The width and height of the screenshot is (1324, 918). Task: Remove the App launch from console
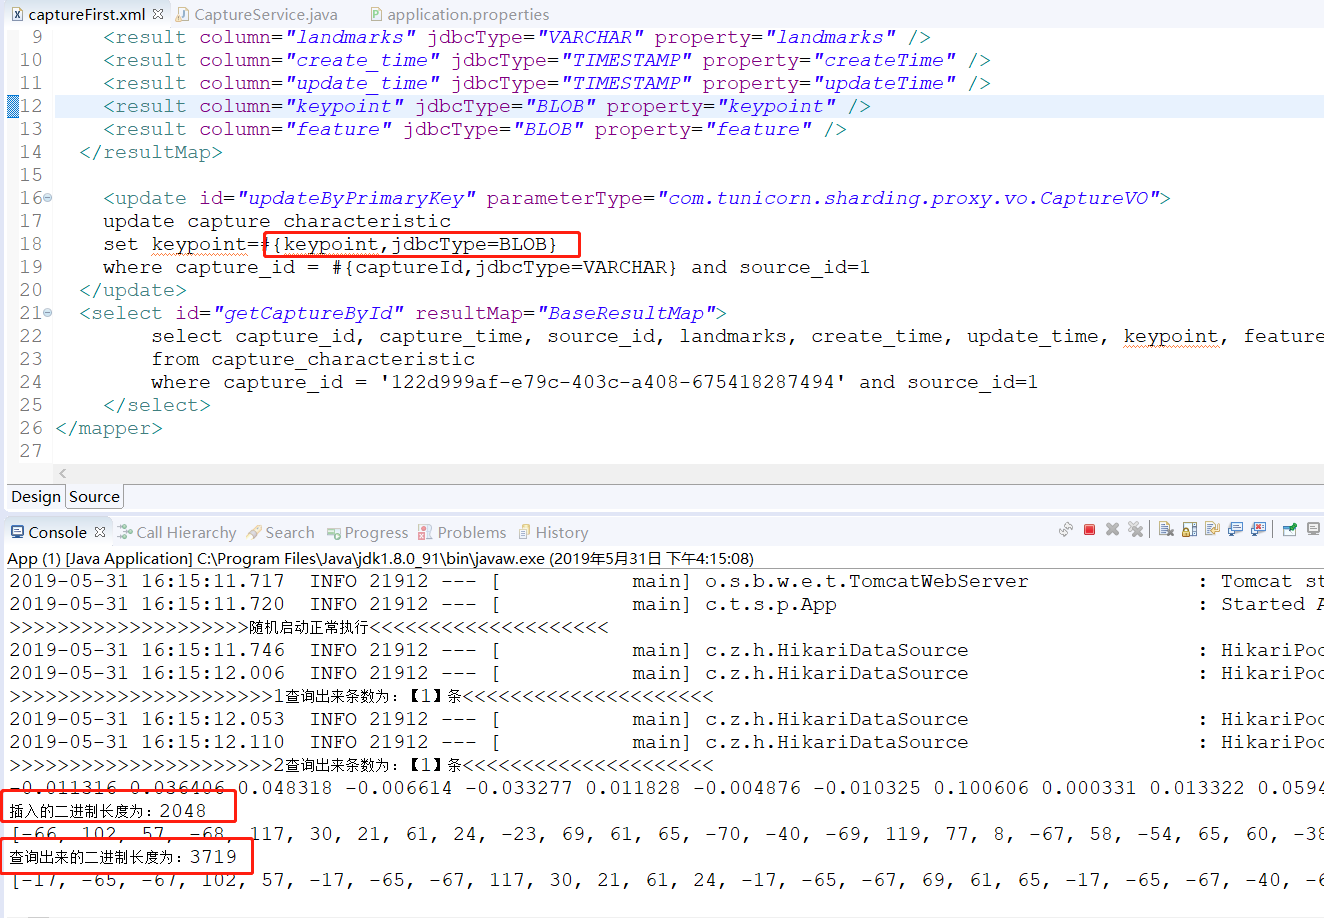(1113, 531)
